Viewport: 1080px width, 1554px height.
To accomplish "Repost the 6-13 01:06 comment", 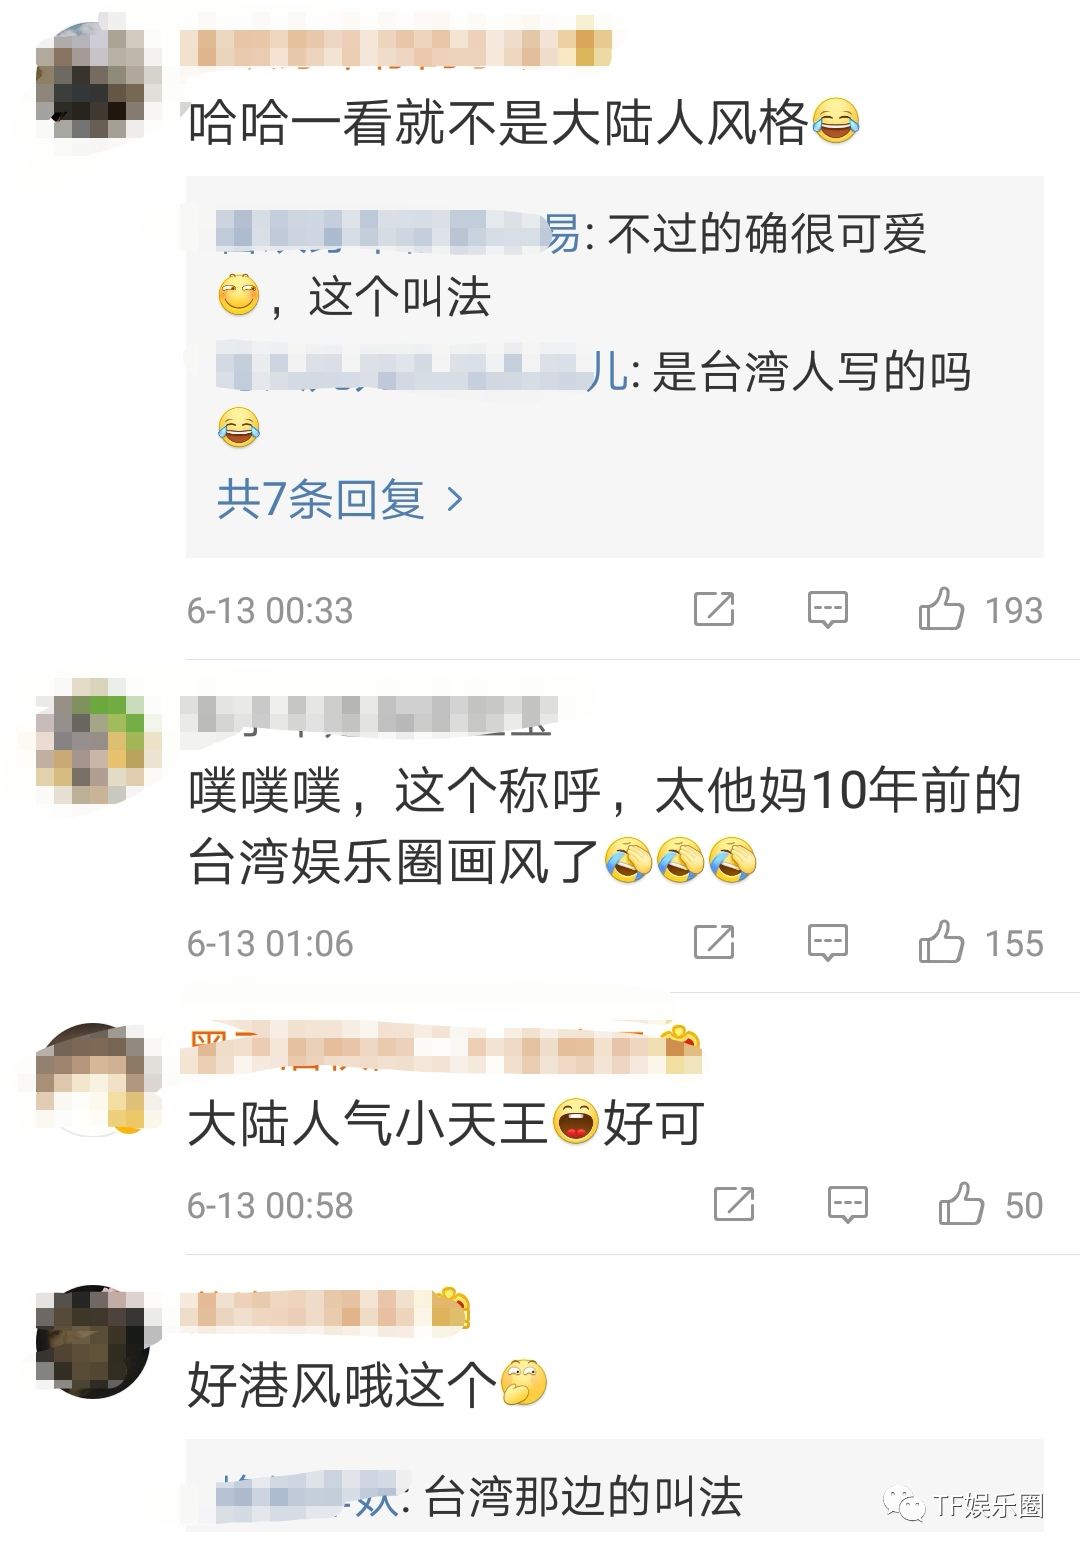I will [x=714, y=942].
